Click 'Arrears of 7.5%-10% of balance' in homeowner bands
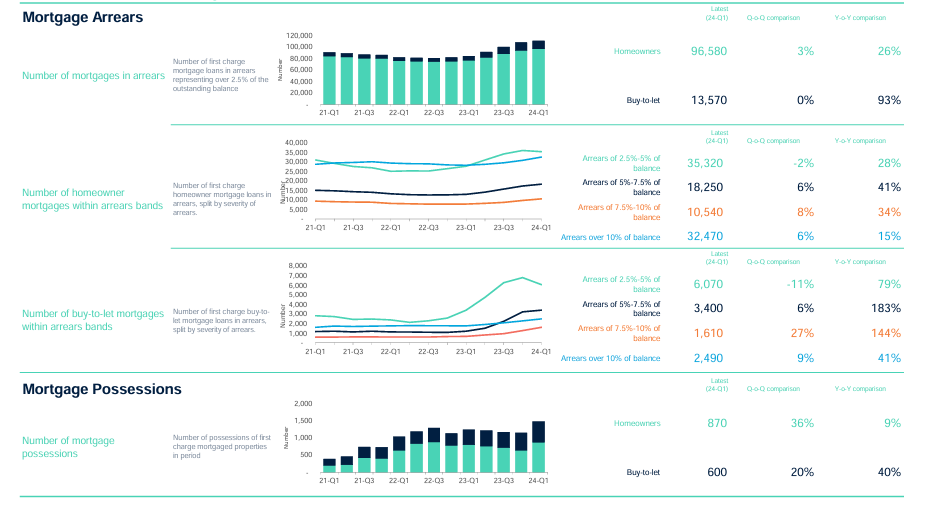 619,212
